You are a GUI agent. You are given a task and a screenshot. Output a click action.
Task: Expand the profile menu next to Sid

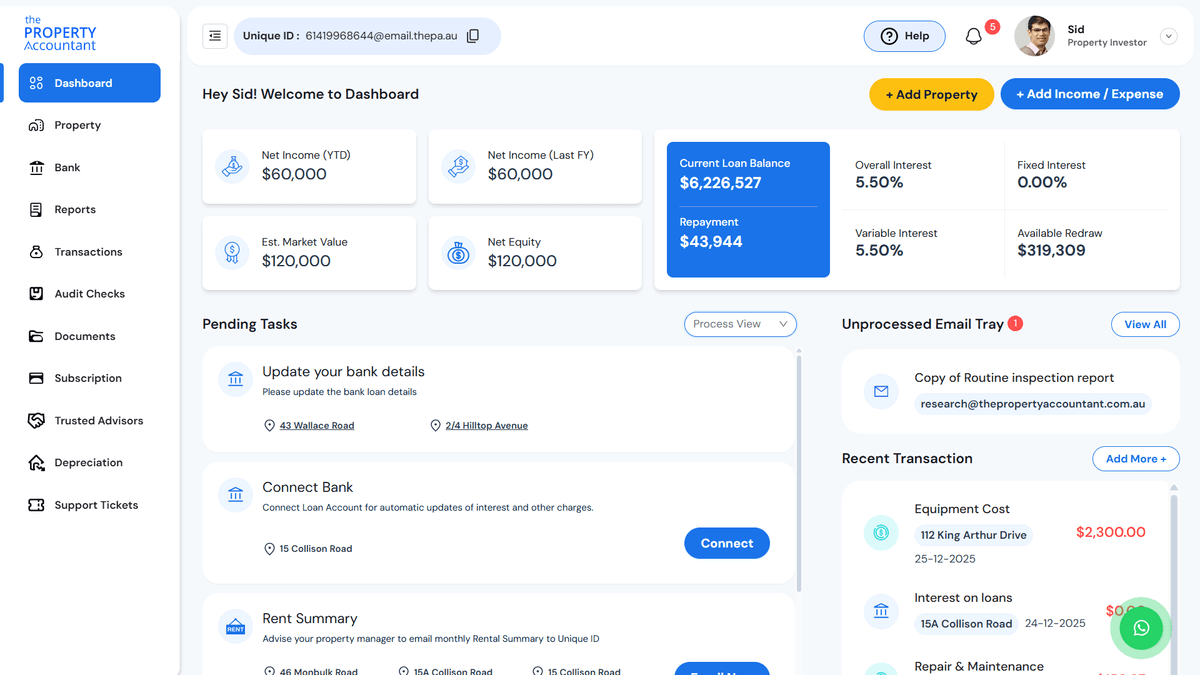(1166, 35)
